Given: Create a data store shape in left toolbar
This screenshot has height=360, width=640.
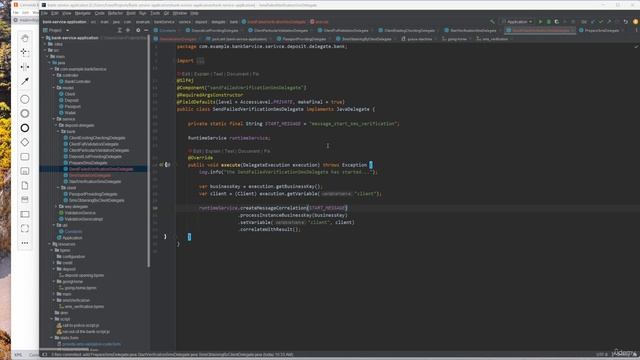Looking at the screenshot, I should point(25,200).
